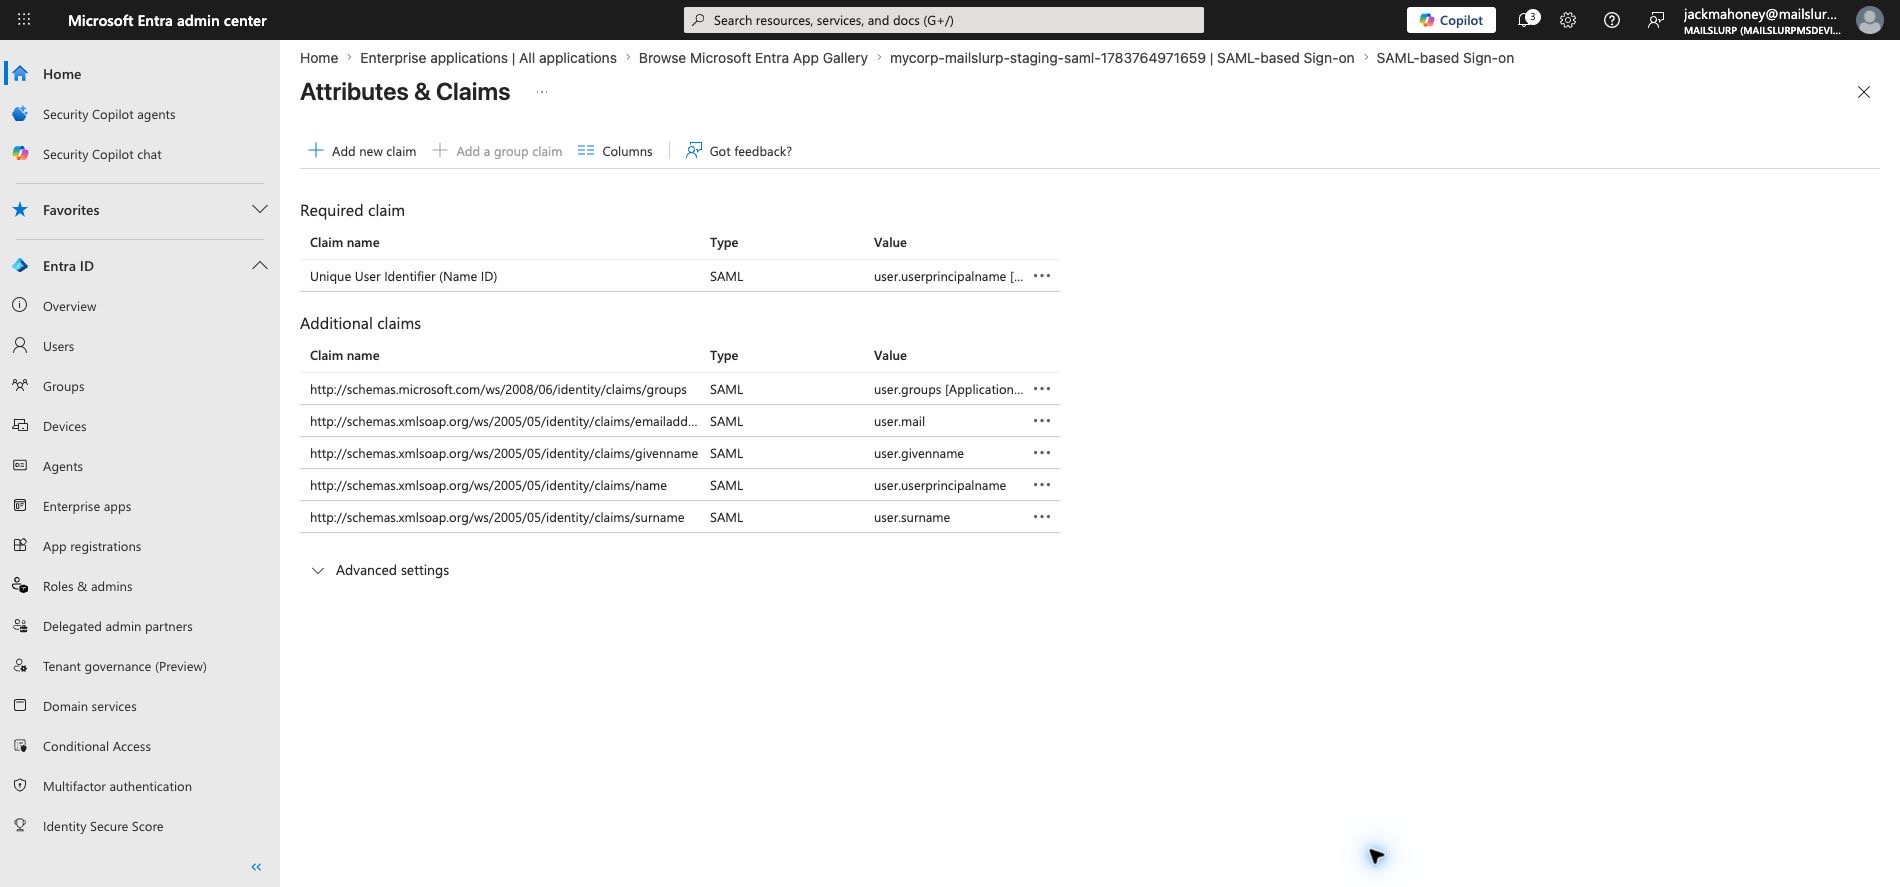Click Add a group claim
Image resolution: width=1900 pixels, height=887 pixels.
(x=497, y=151)
